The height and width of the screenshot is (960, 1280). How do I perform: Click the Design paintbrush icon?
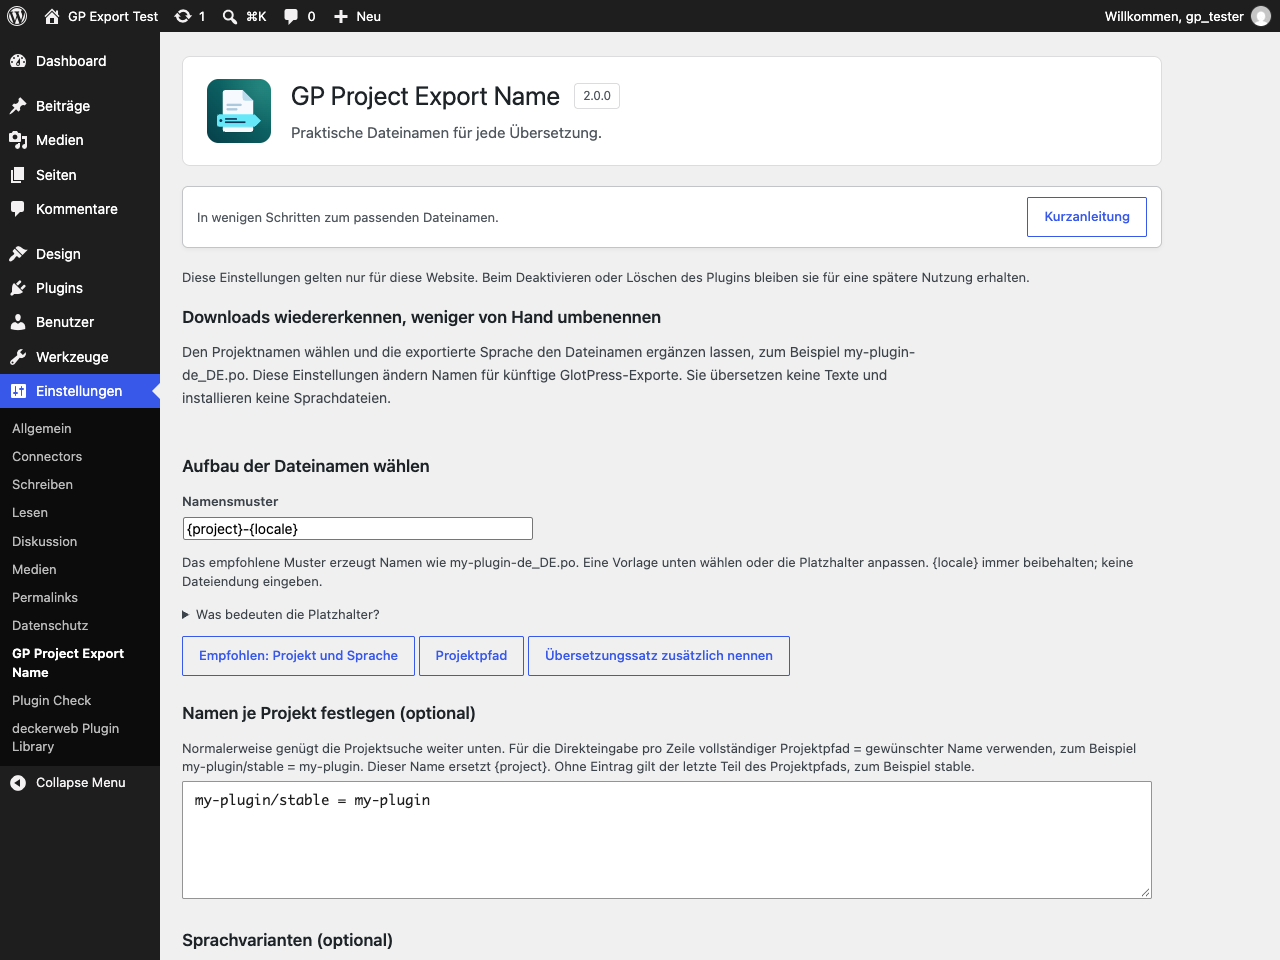pyautogui.click(x=18, y=254)
